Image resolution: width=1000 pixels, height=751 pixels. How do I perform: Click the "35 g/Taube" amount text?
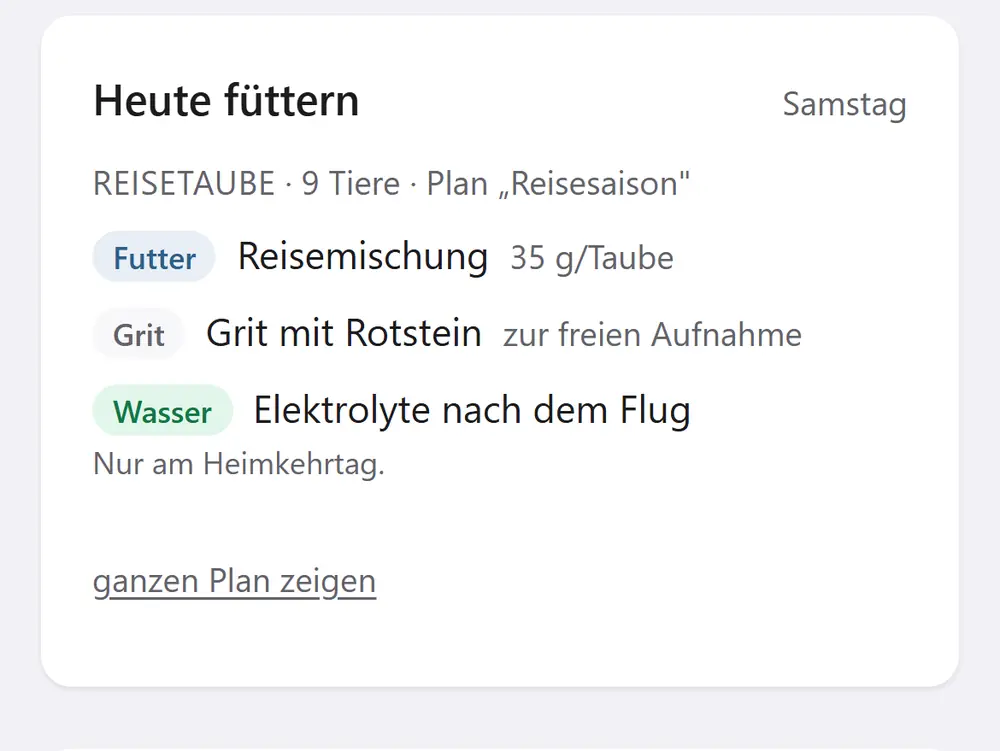click(592, 259)
